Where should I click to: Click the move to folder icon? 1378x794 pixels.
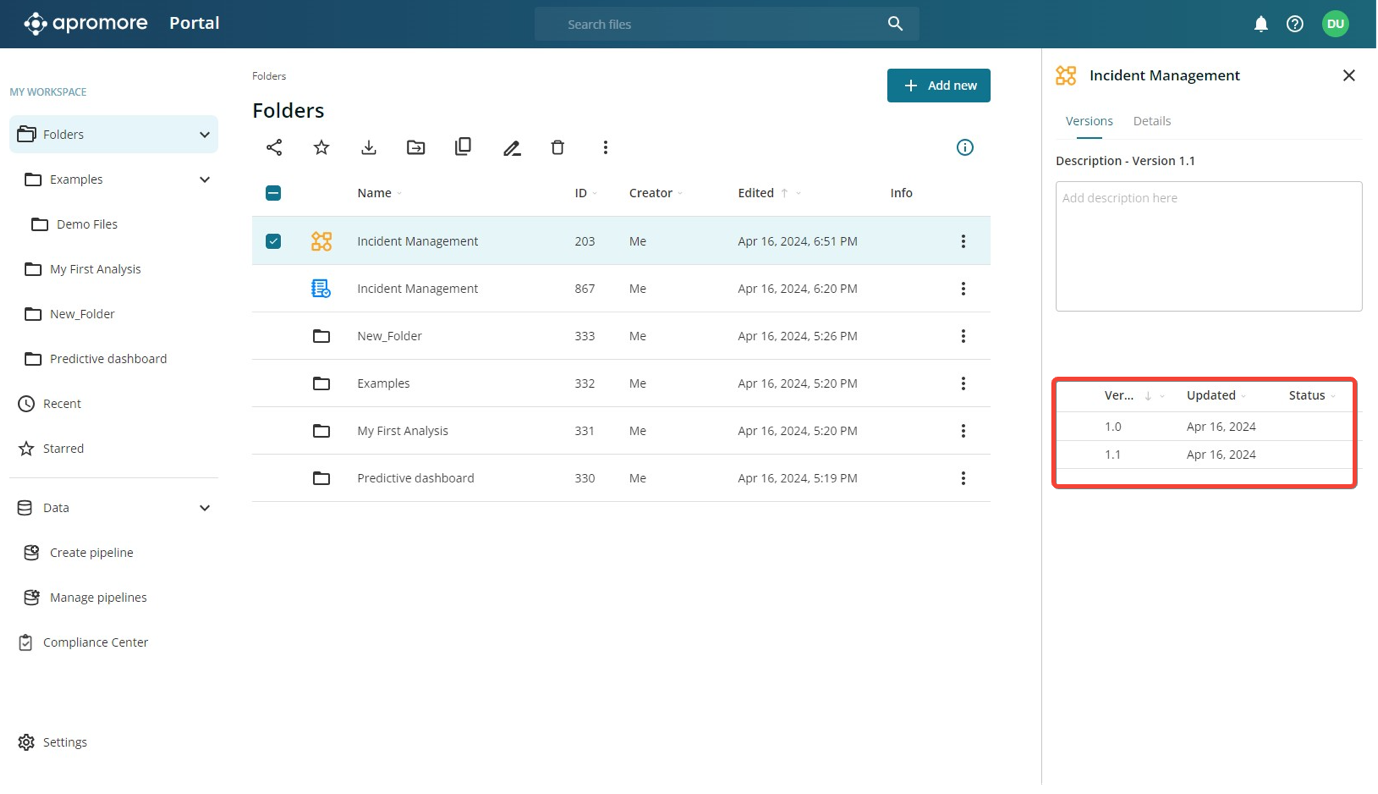point(416,147)
